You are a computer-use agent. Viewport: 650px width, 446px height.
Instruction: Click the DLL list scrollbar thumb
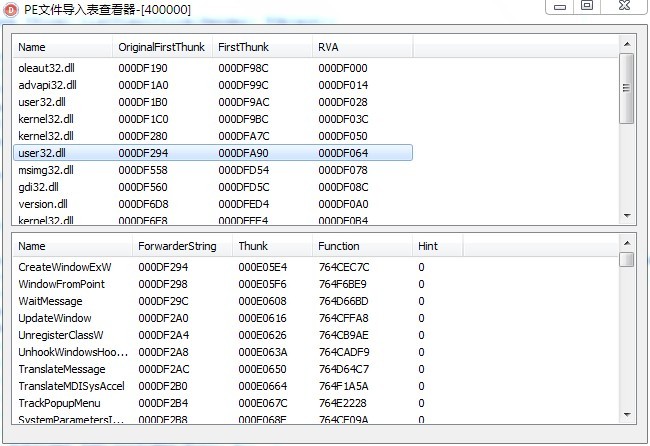point(627,88)
